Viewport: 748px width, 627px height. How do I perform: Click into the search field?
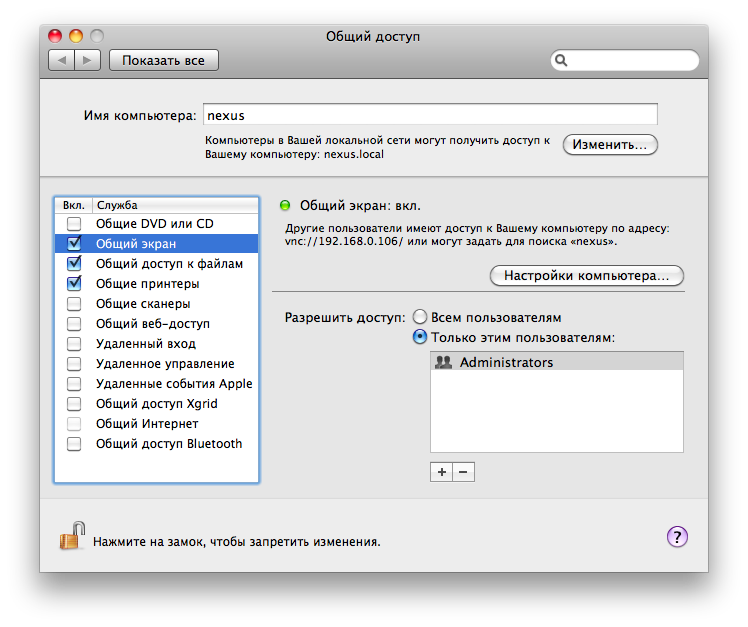[625, 60]
